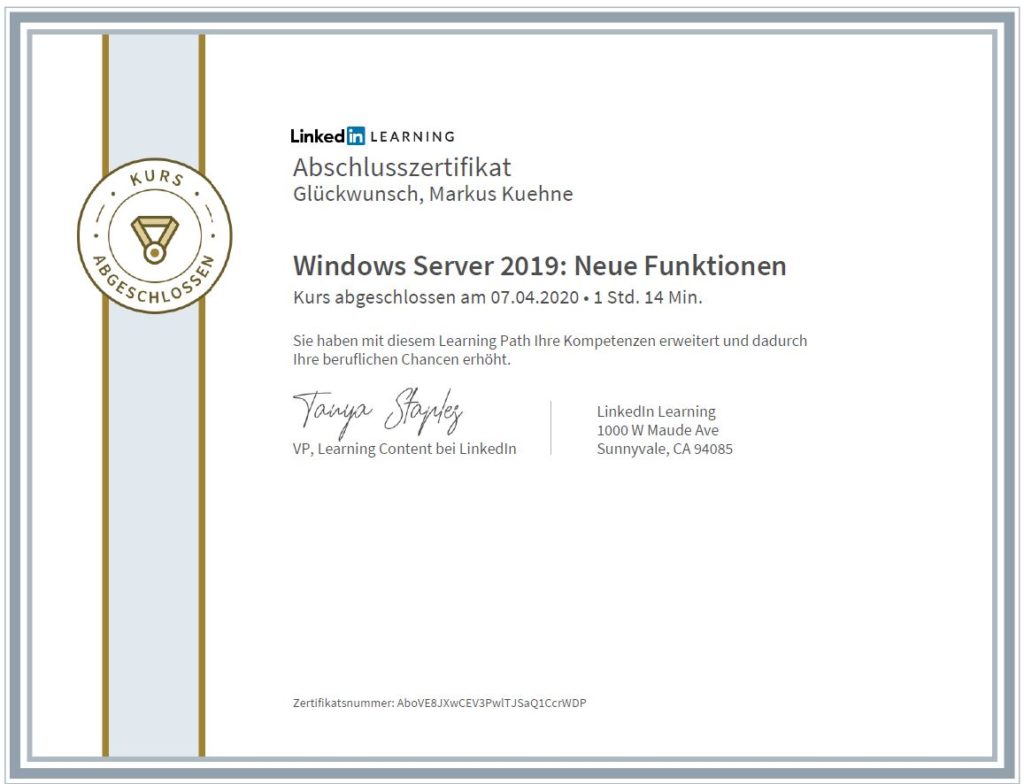
Task: Click the word 'LEARNING' in the logo
Action: [x=412, y=137]
